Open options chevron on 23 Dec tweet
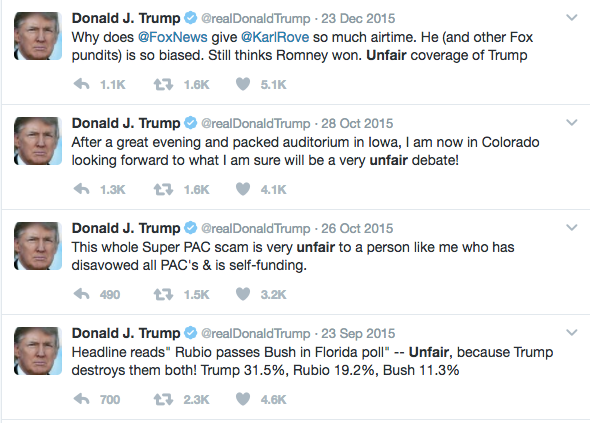 pyautogui.click(x=572, y=18)
